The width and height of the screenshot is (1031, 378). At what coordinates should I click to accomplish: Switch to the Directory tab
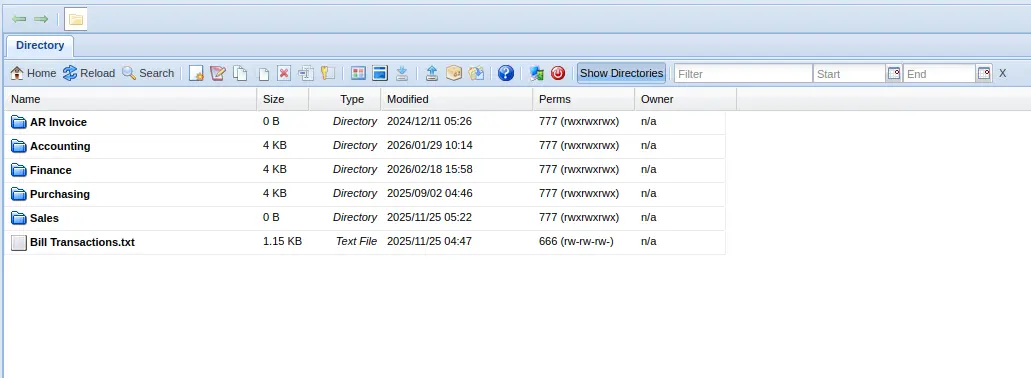click(x=40, y=45)
